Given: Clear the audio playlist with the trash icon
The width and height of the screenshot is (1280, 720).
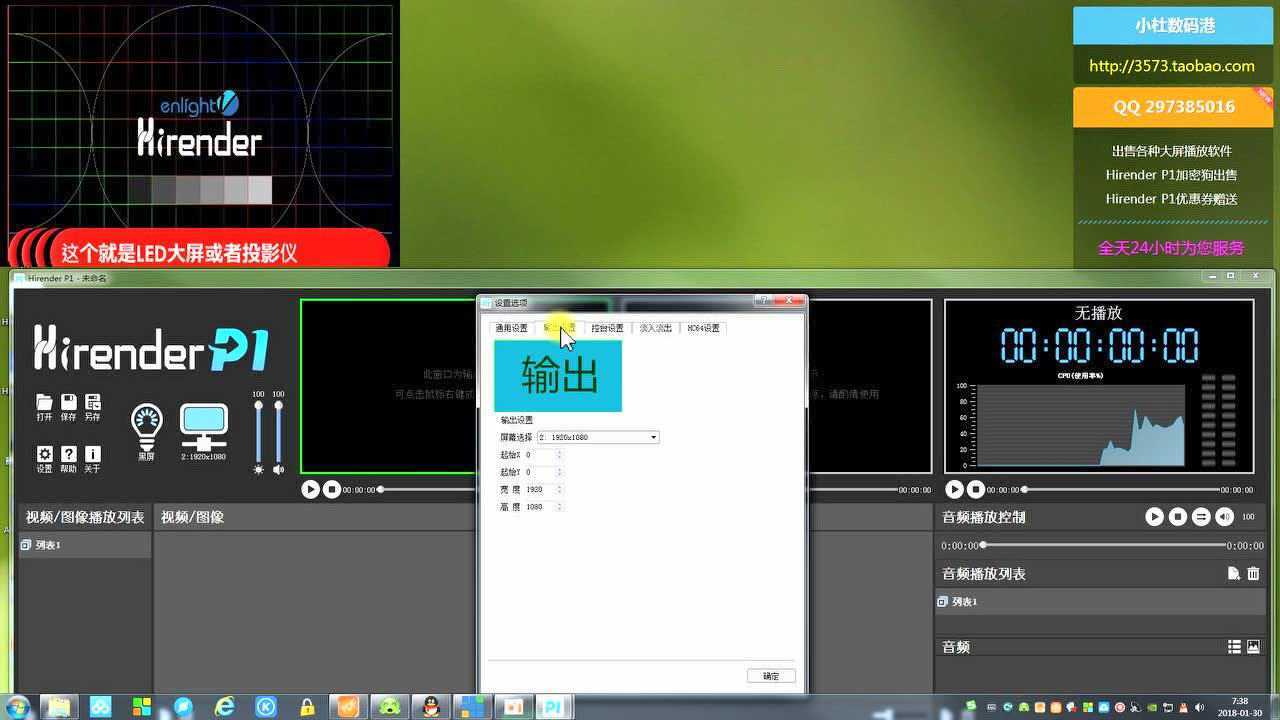Looking at the screenshot, I should [1254, 573].
